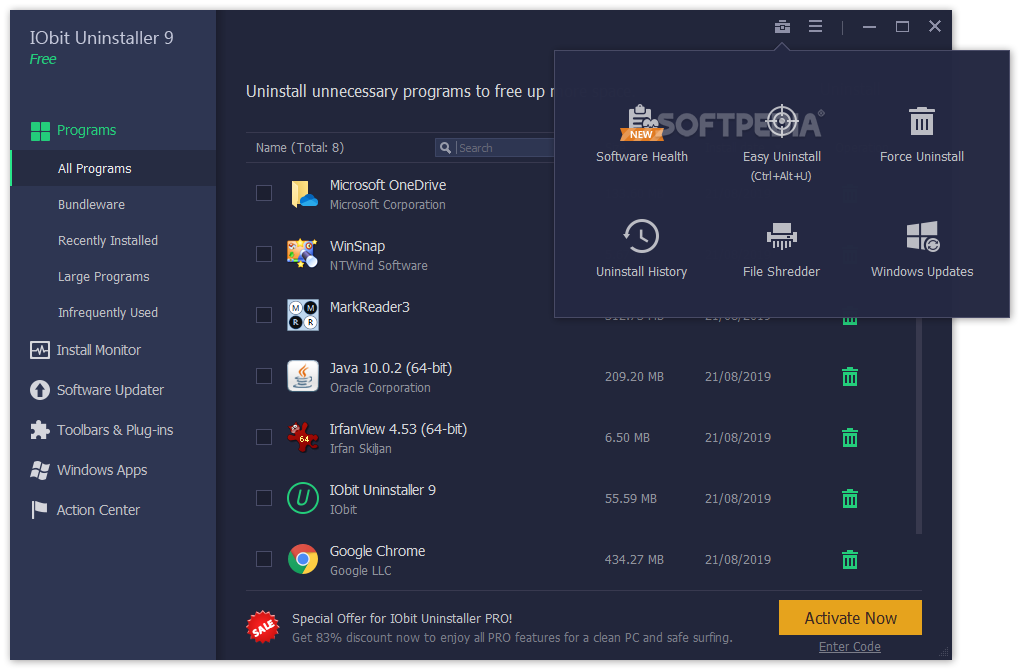Click the program list vertical scrollbar
The image size is (1020, 670).
(x=919, y=426)
